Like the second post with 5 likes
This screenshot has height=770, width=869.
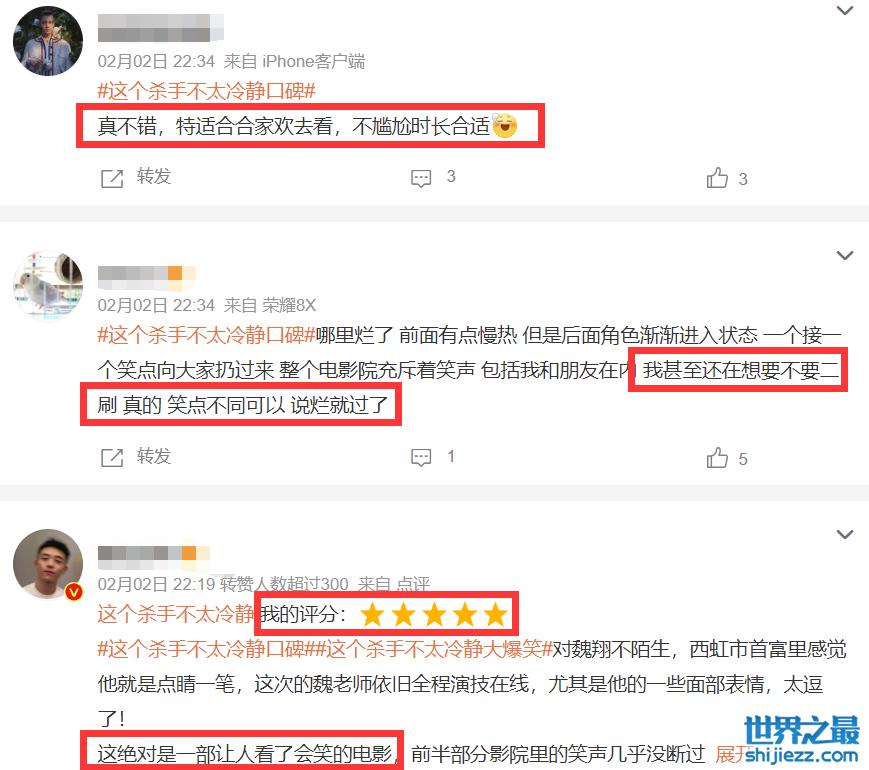[717, 458]
